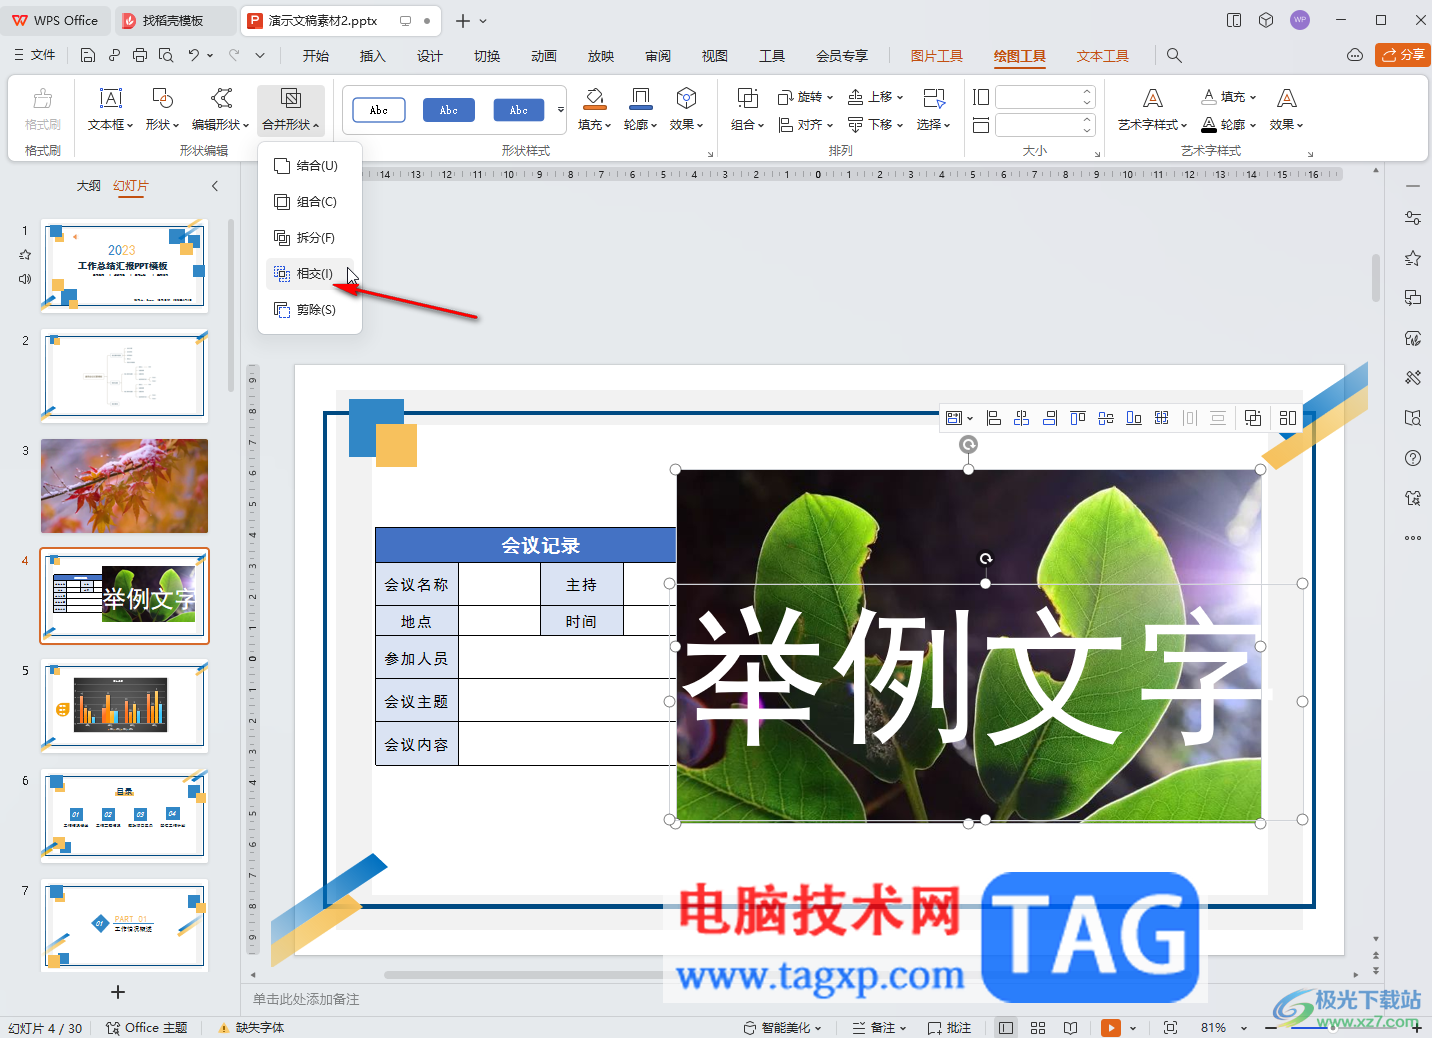The image size is (1432, 1038).
Task: Click the Edit Shape (编辑形状) icon
Action: pos(221,98)
